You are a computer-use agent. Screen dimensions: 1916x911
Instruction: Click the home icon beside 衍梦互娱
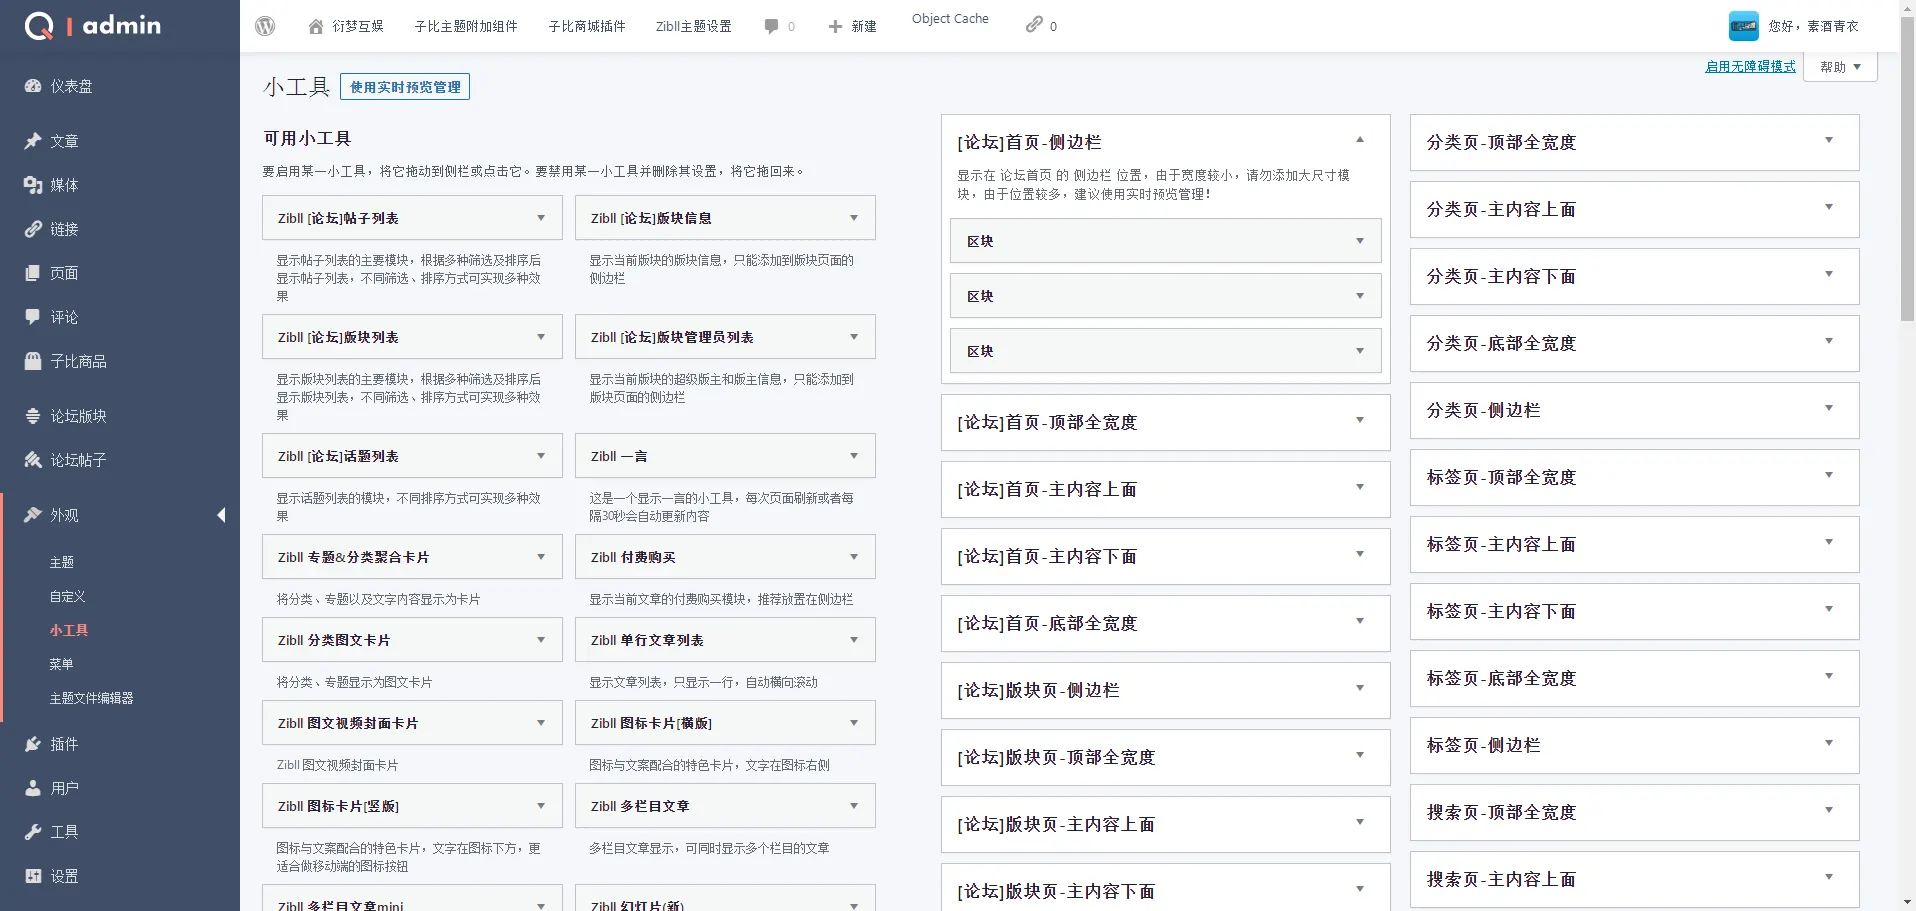[316, 26]
